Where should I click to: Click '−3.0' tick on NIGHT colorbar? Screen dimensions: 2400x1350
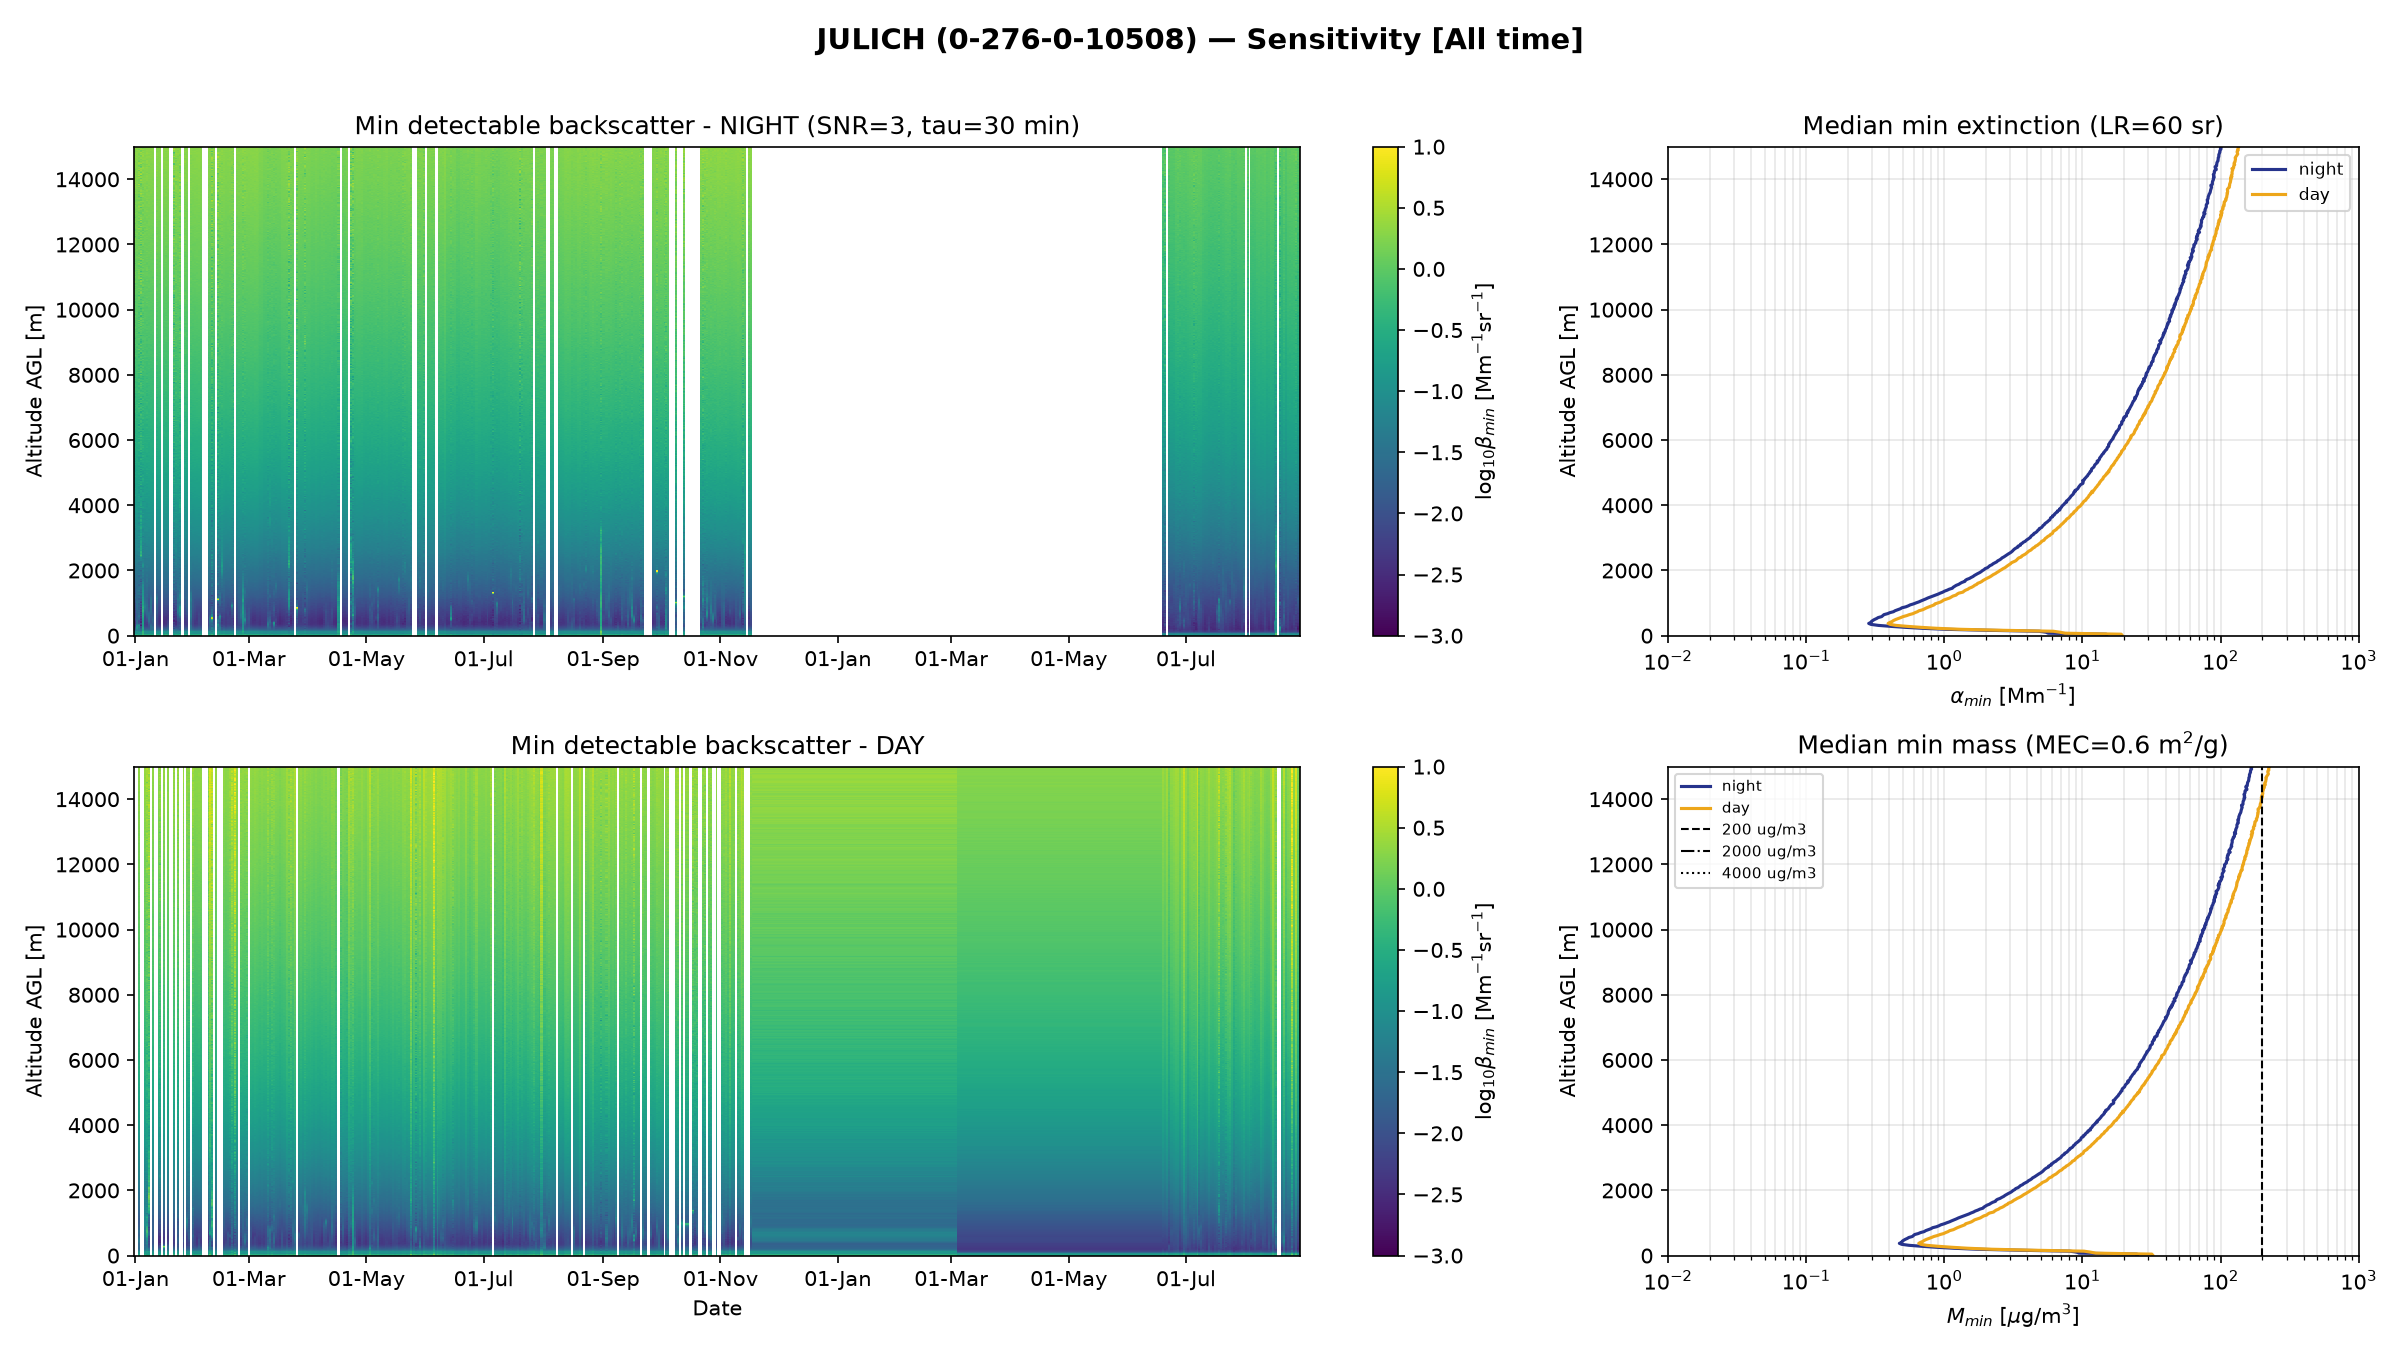1438,636
